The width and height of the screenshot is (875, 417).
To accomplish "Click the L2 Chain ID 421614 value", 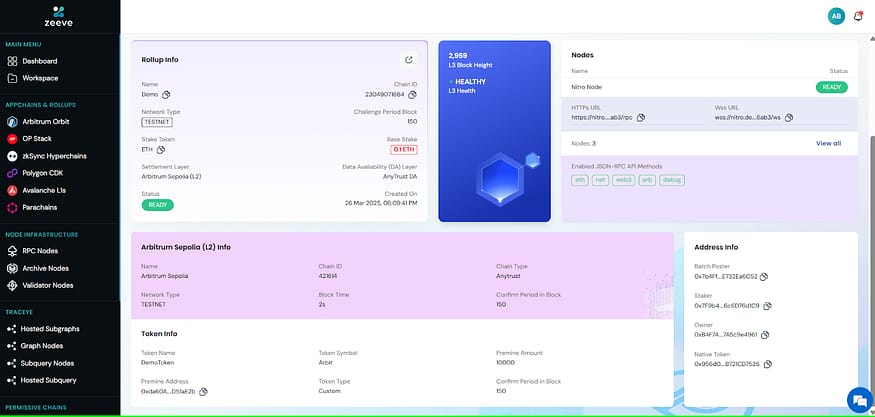I will [328, 276].
